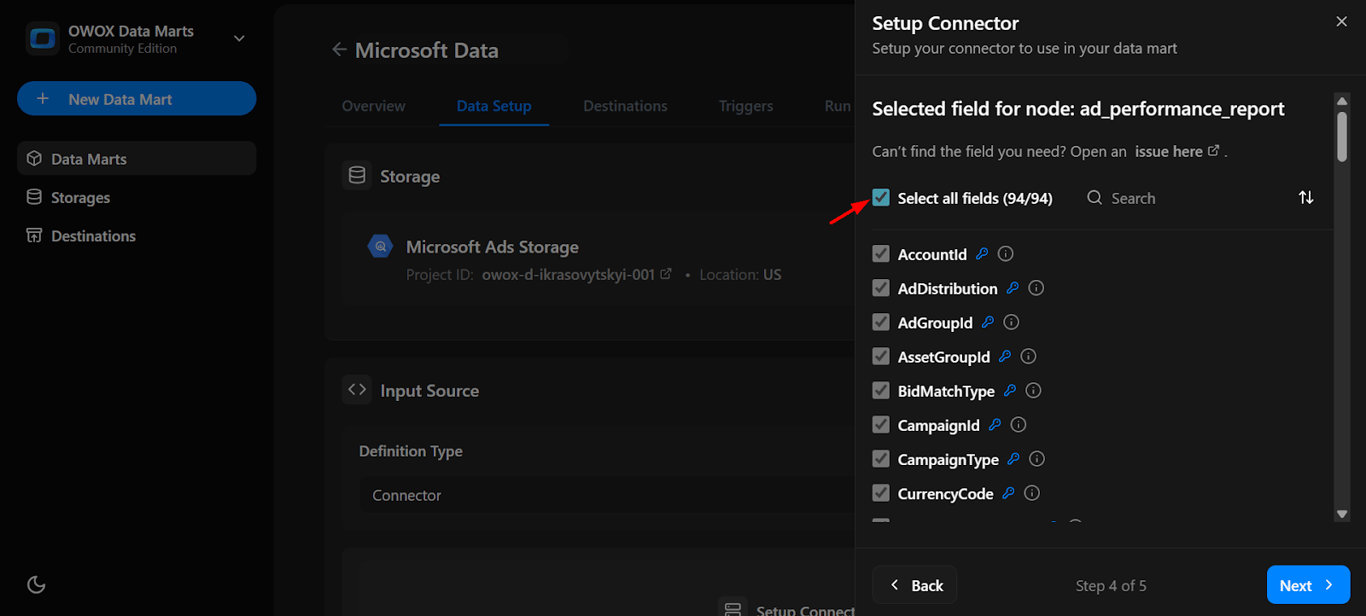Screen dimensions: 1366x616
Task: Close the Setup Connector panel
Action: (1342, 21)
